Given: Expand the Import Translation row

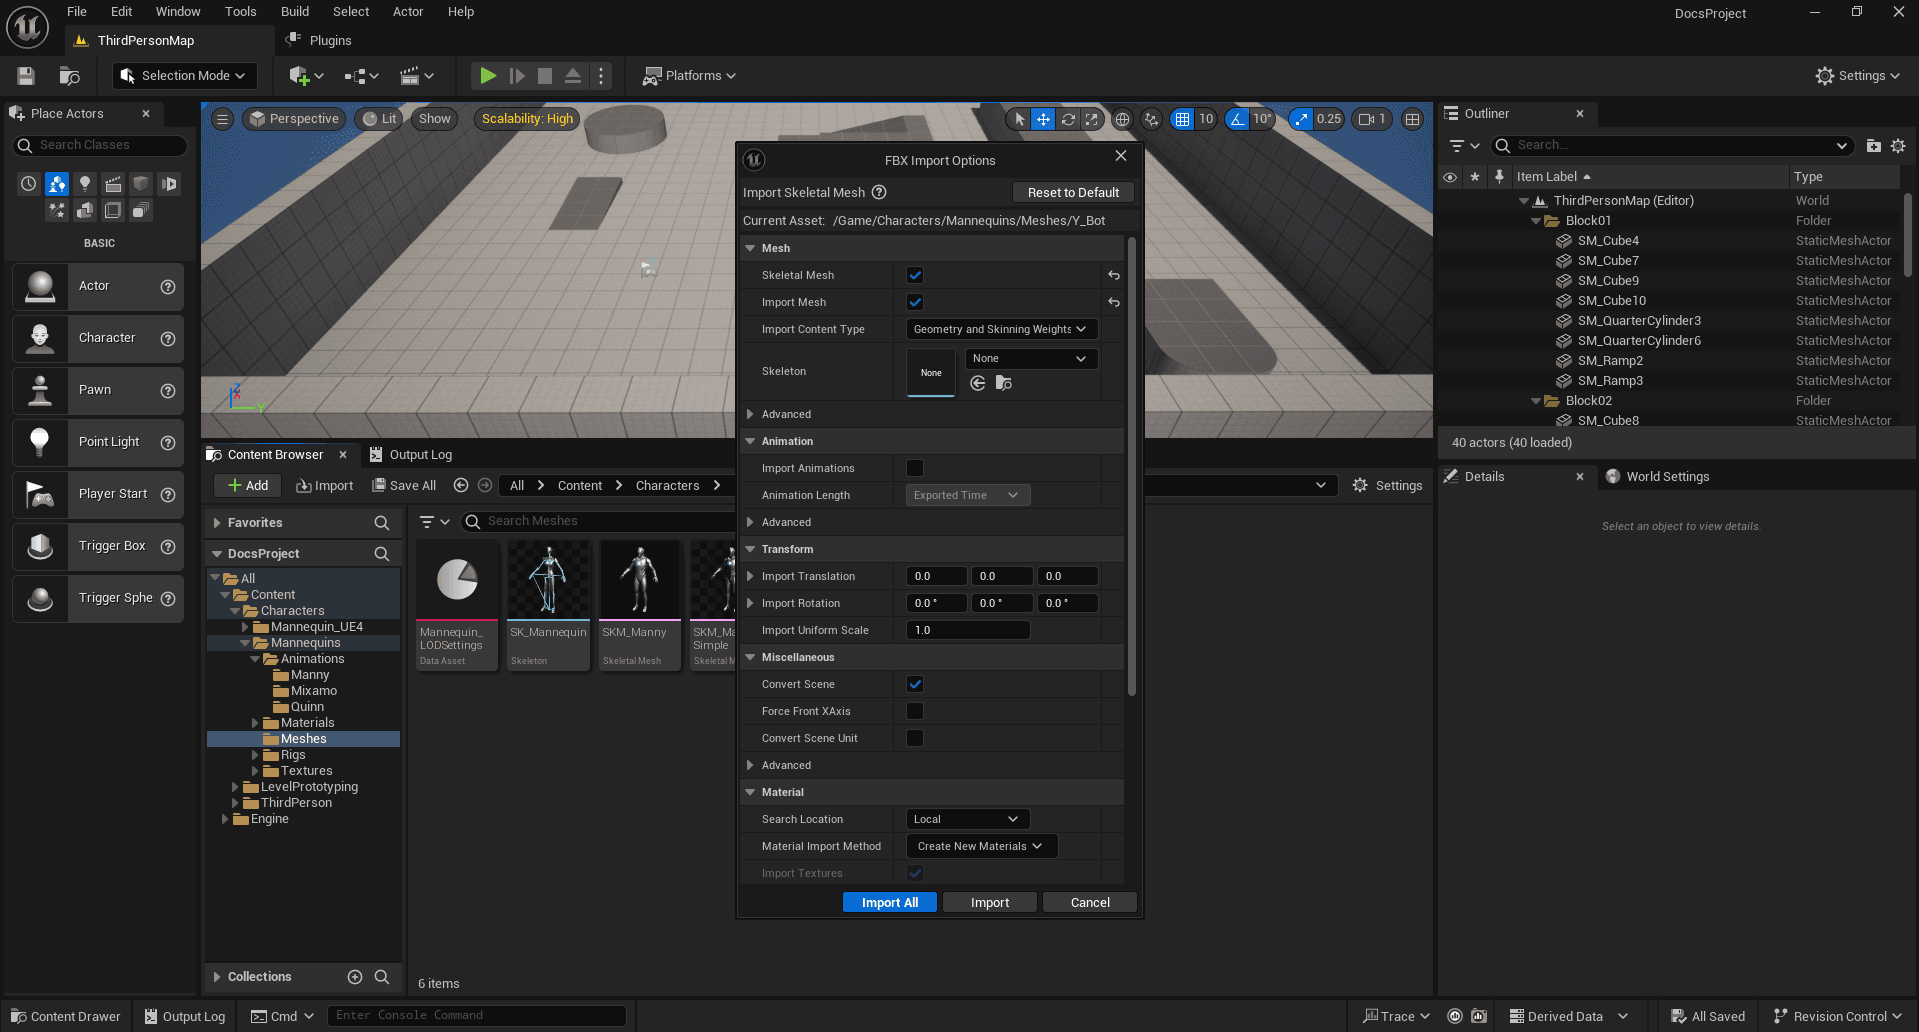Looking at the screenshot, I should 750,576.
